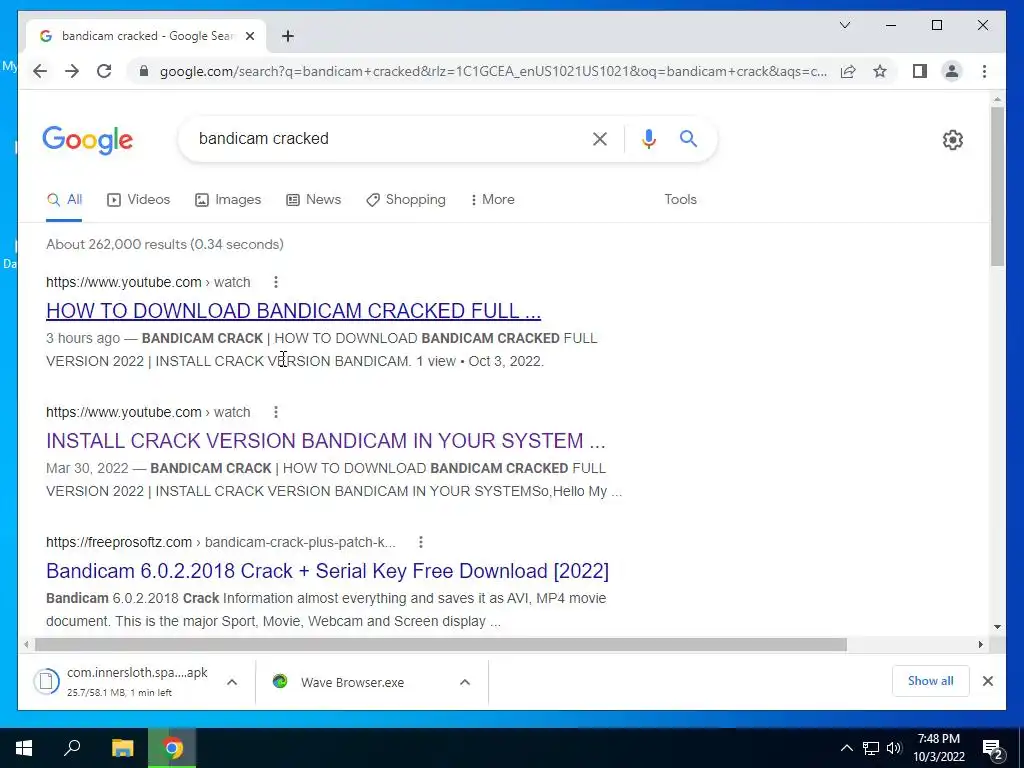Viewport: 1024px width, 768px height.
Task: Start search by voice microphone
Action: coord(648,138)
